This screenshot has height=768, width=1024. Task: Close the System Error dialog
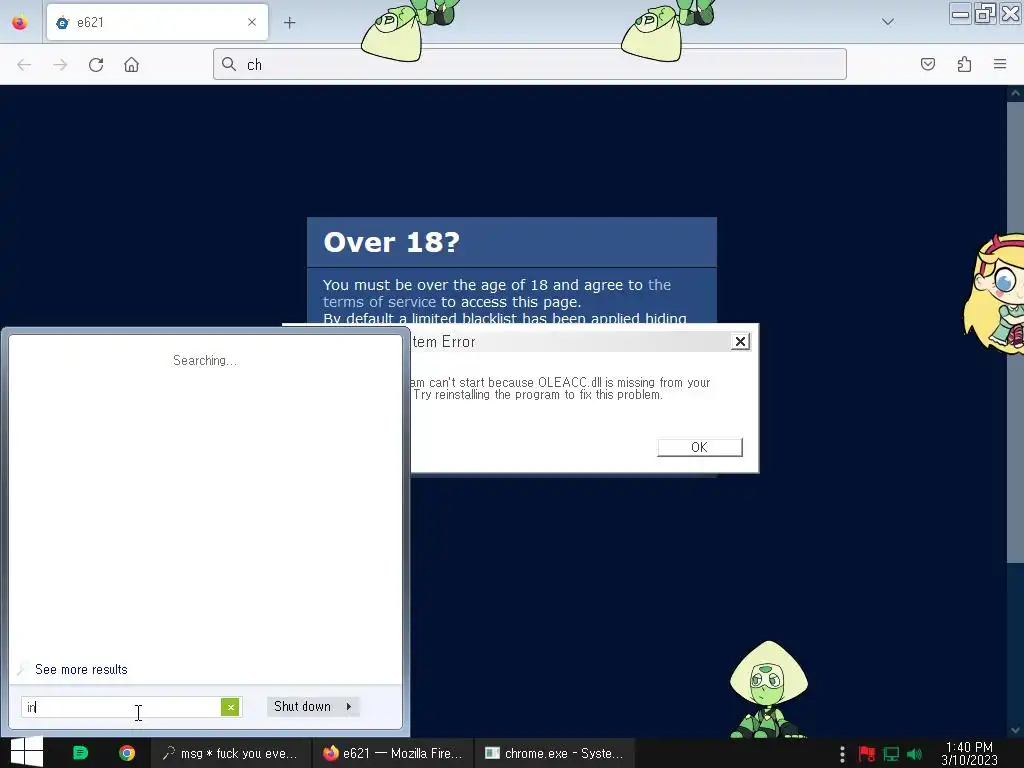[x=740, y=342]
